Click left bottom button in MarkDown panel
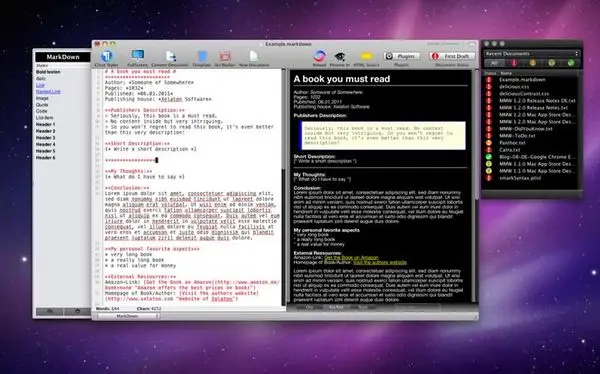Image resolution: width=600 pixels, height=374 pixels. tap(50, 312)
